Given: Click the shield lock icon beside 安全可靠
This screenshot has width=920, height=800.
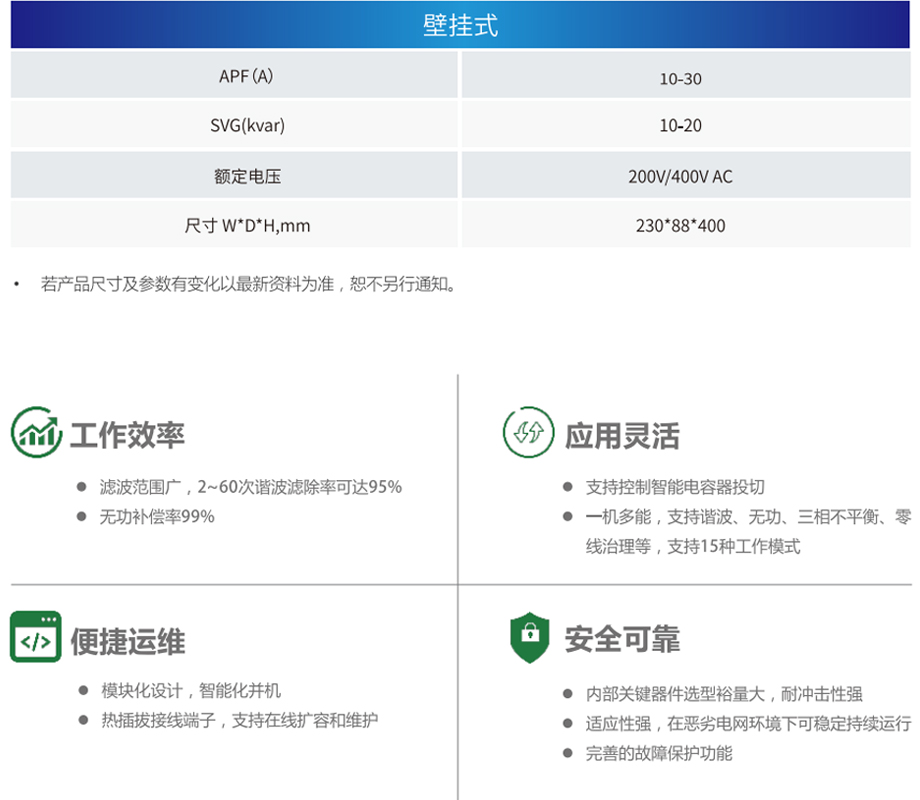Looking at the screenshot, I should click(x=527, y=638).
